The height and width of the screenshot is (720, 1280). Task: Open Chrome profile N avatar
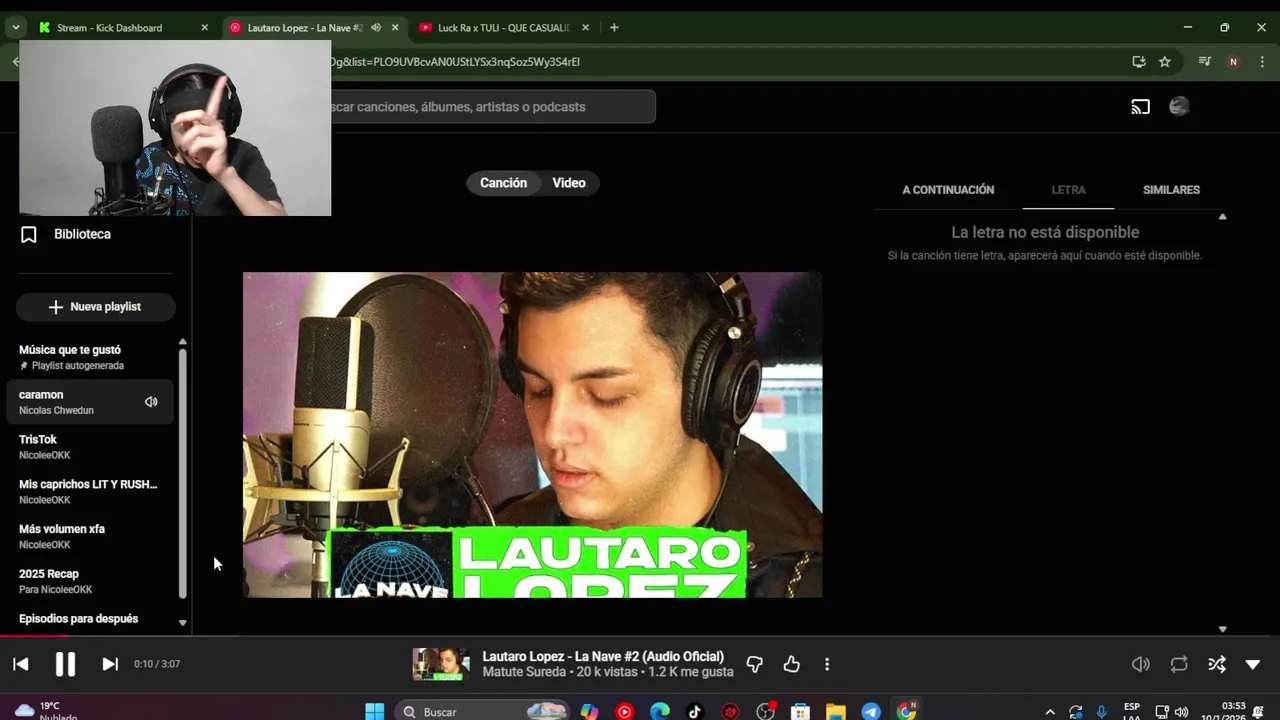coord(1233,62)
